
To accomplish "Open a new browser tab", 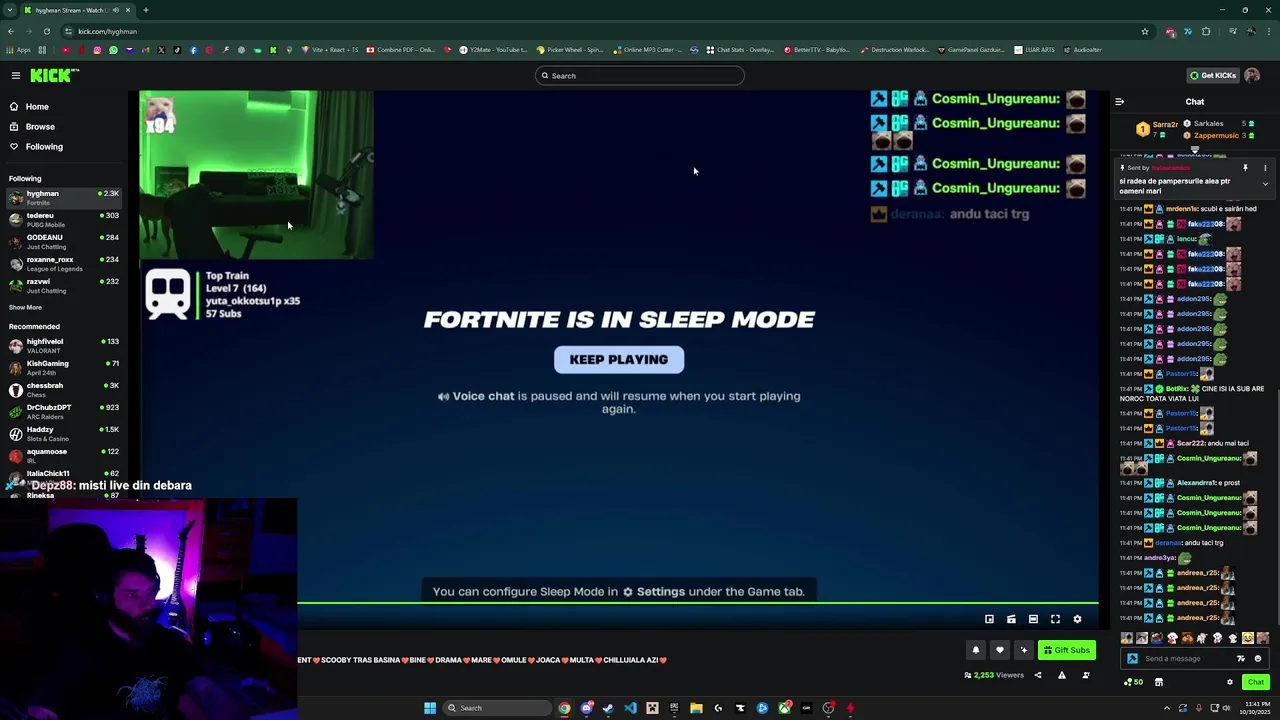I will 145,10.
